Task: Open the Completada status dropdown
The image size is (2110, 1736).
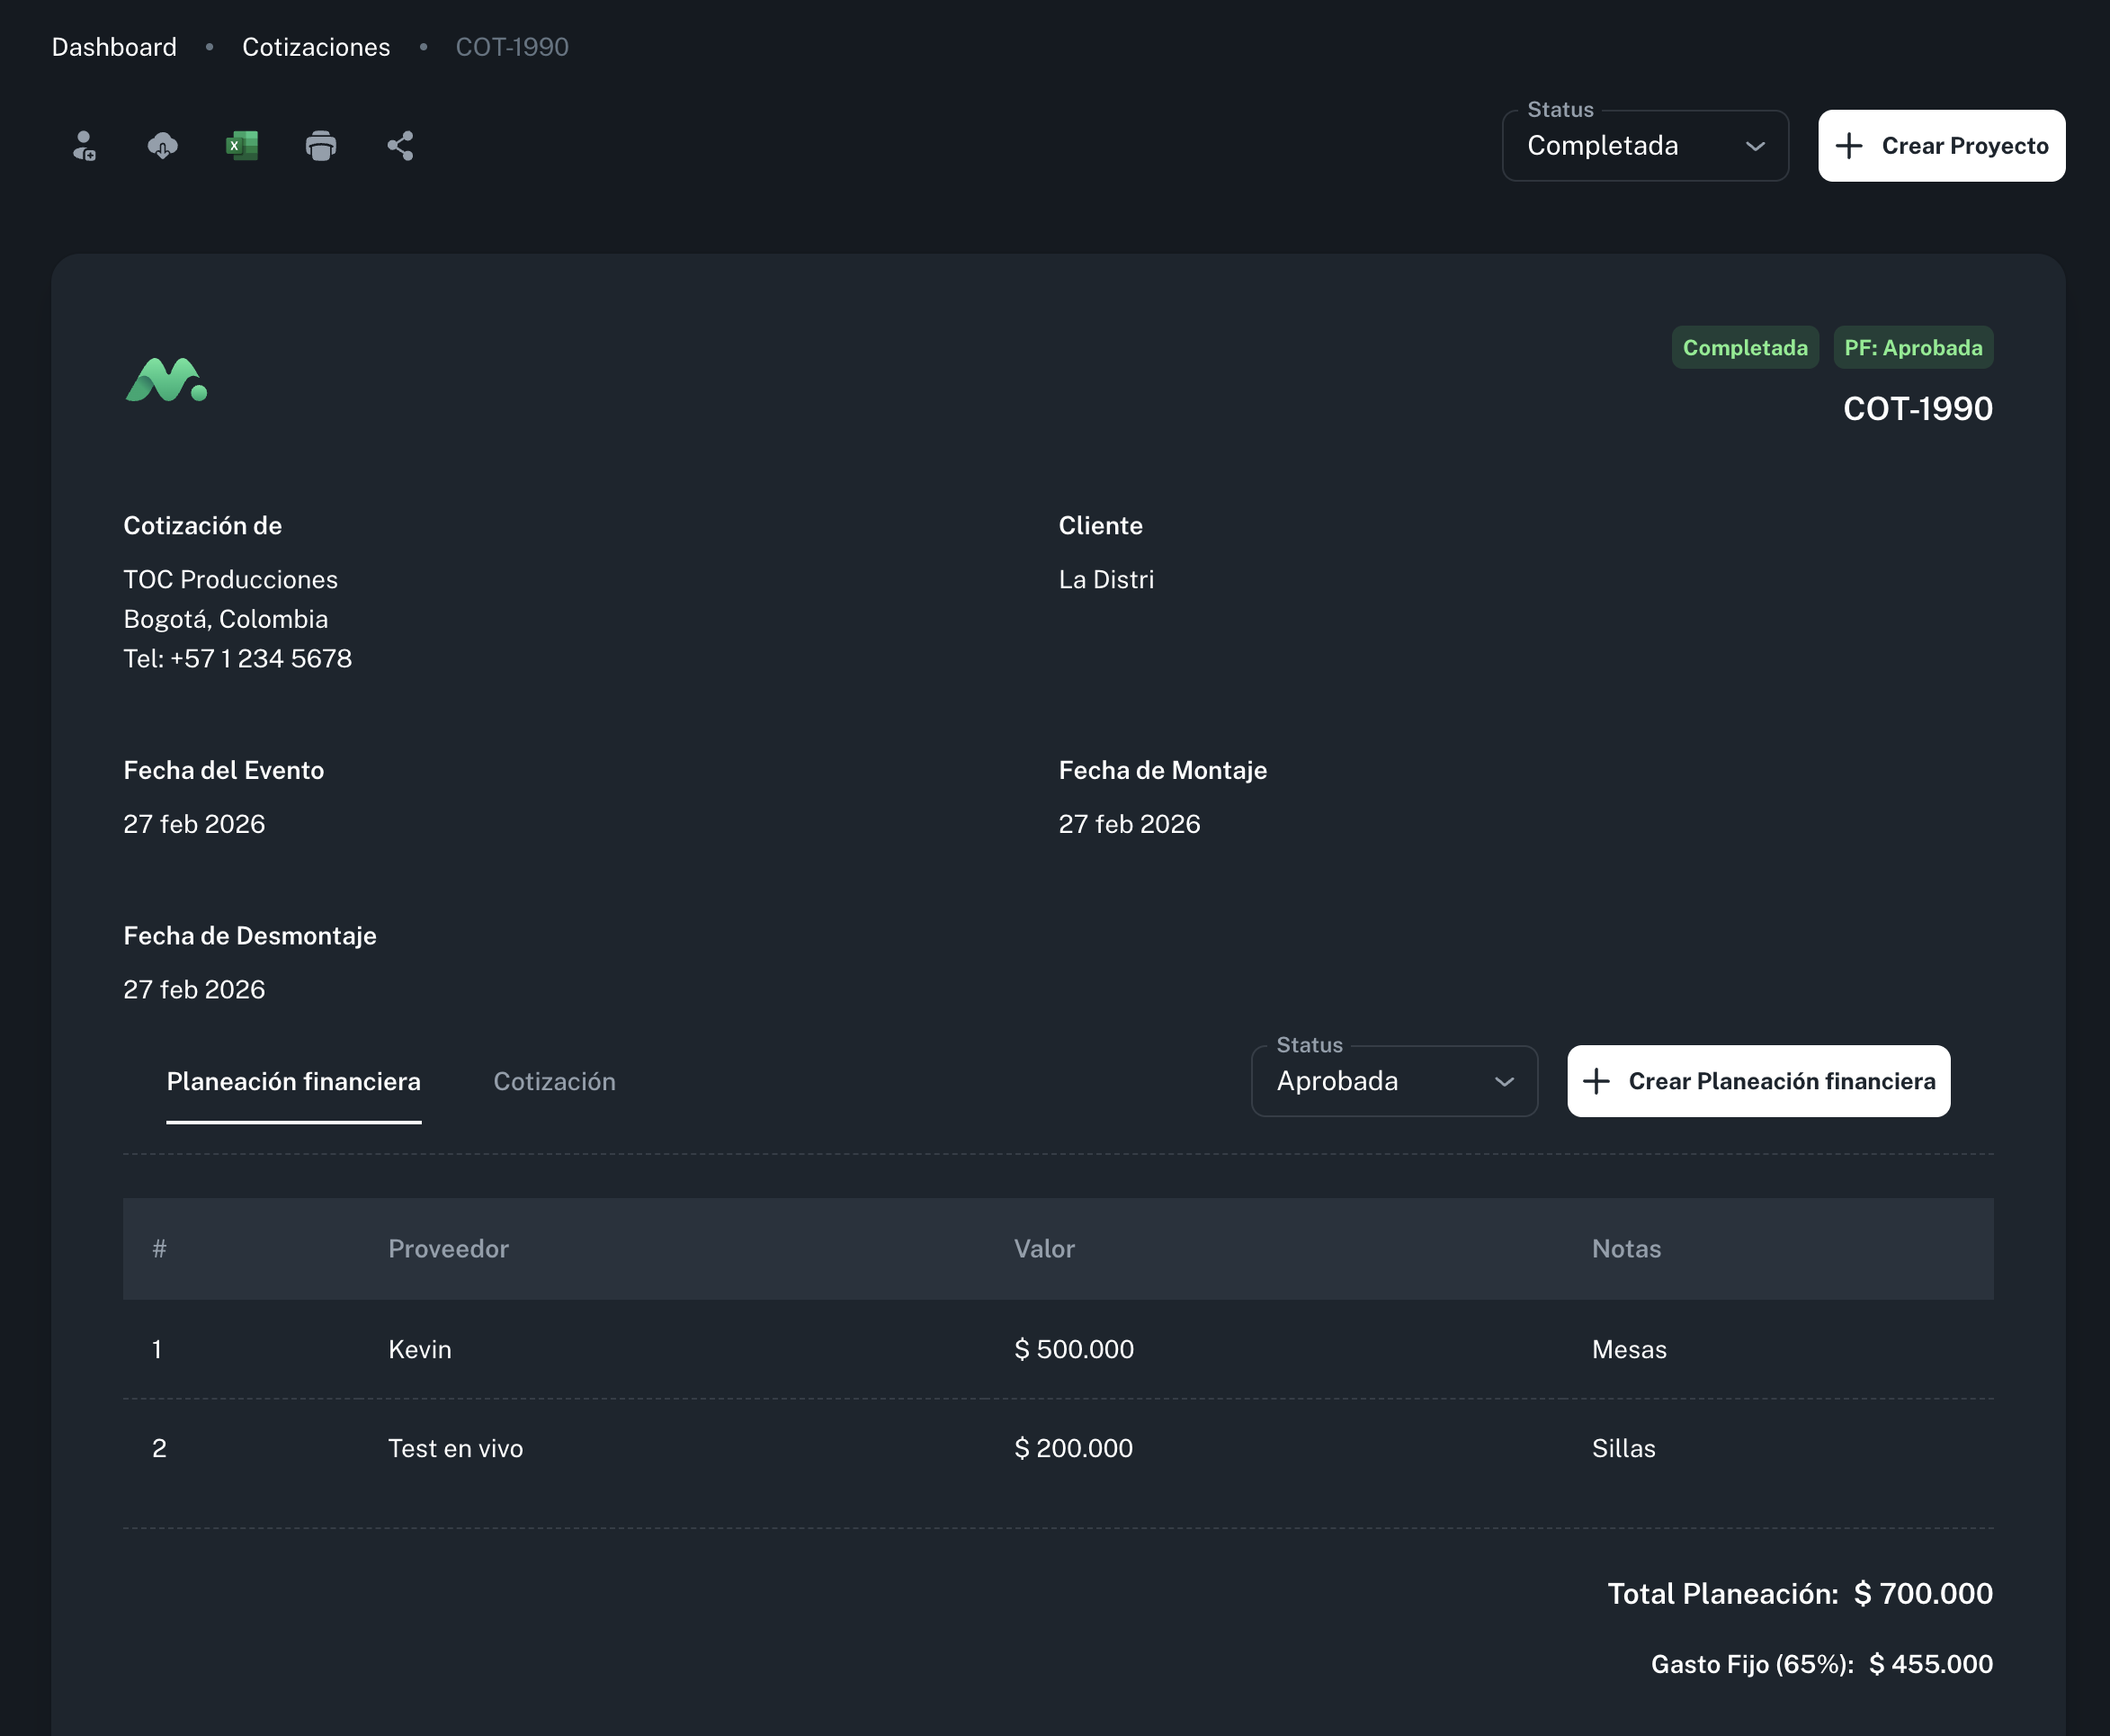Action: point(1644,146)
